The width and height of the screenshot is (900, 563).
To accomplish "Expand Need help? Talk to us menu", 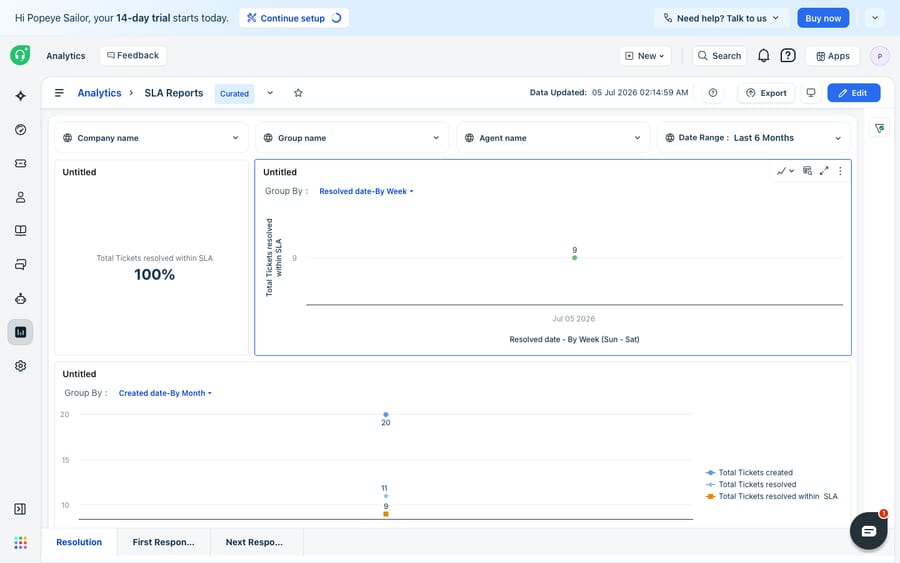I will point(721,18).
